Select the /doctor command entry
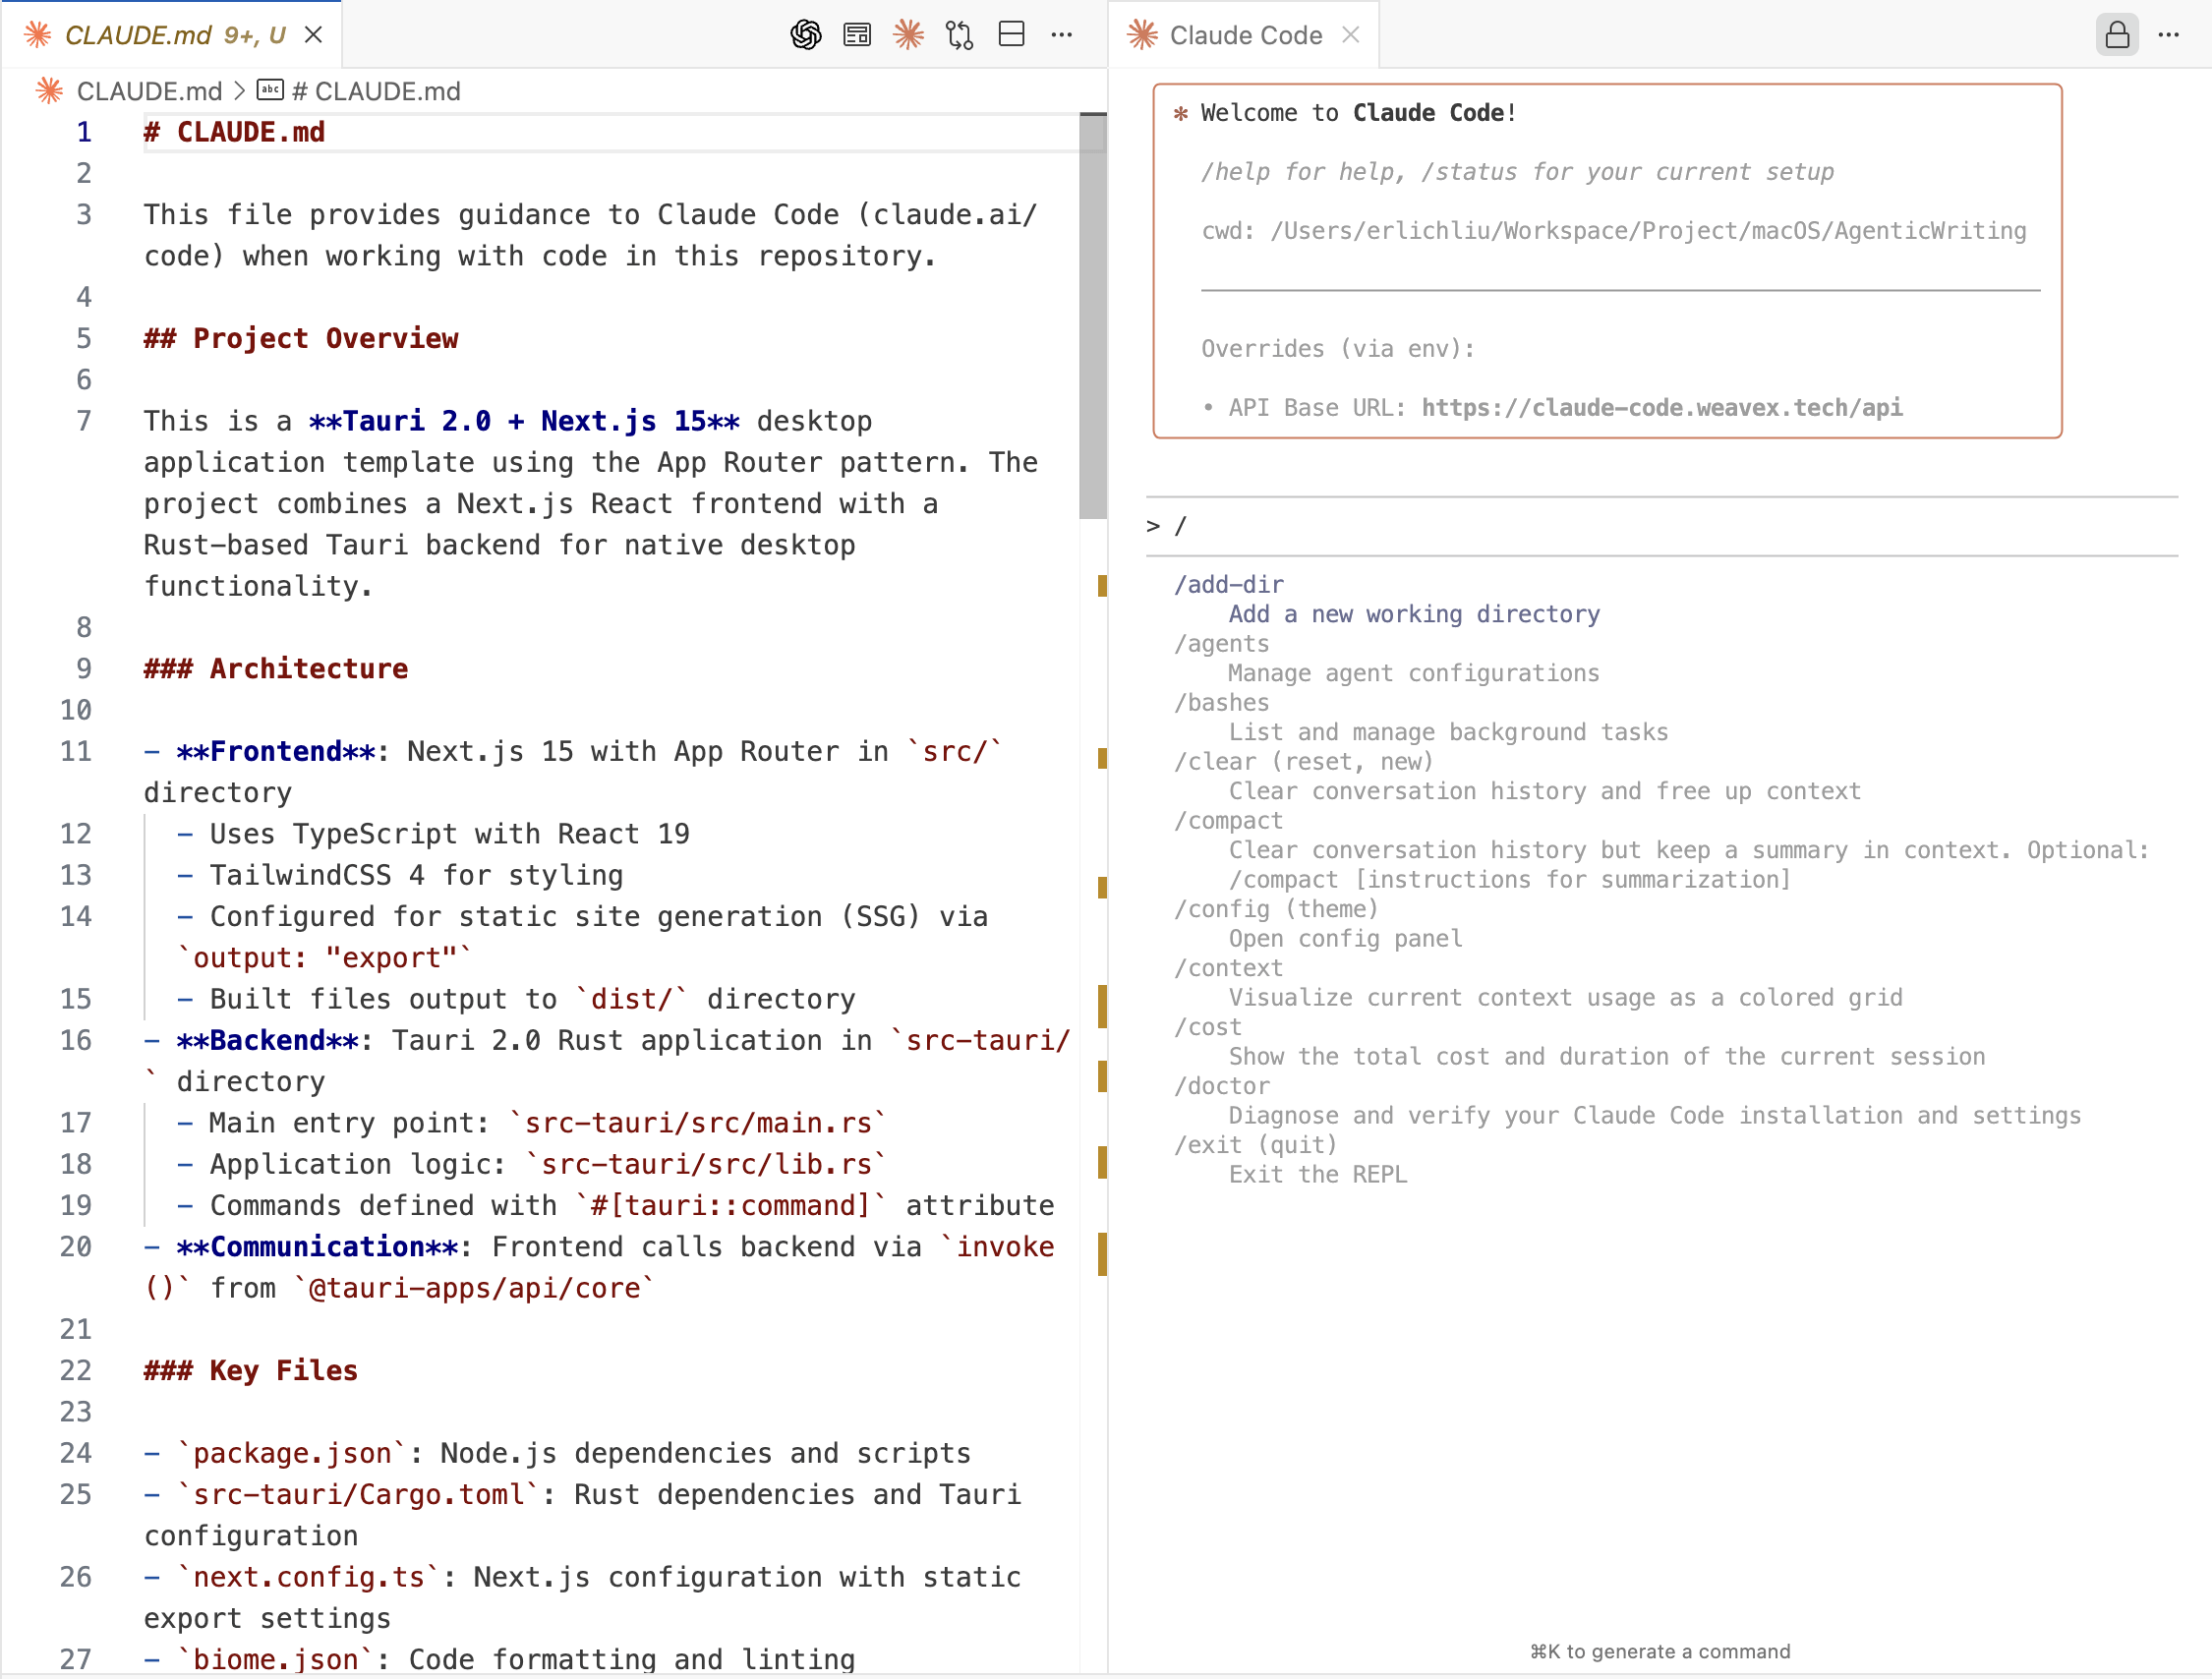The width and height of the screenshot is (2212, 1679). point(1221,1086)
